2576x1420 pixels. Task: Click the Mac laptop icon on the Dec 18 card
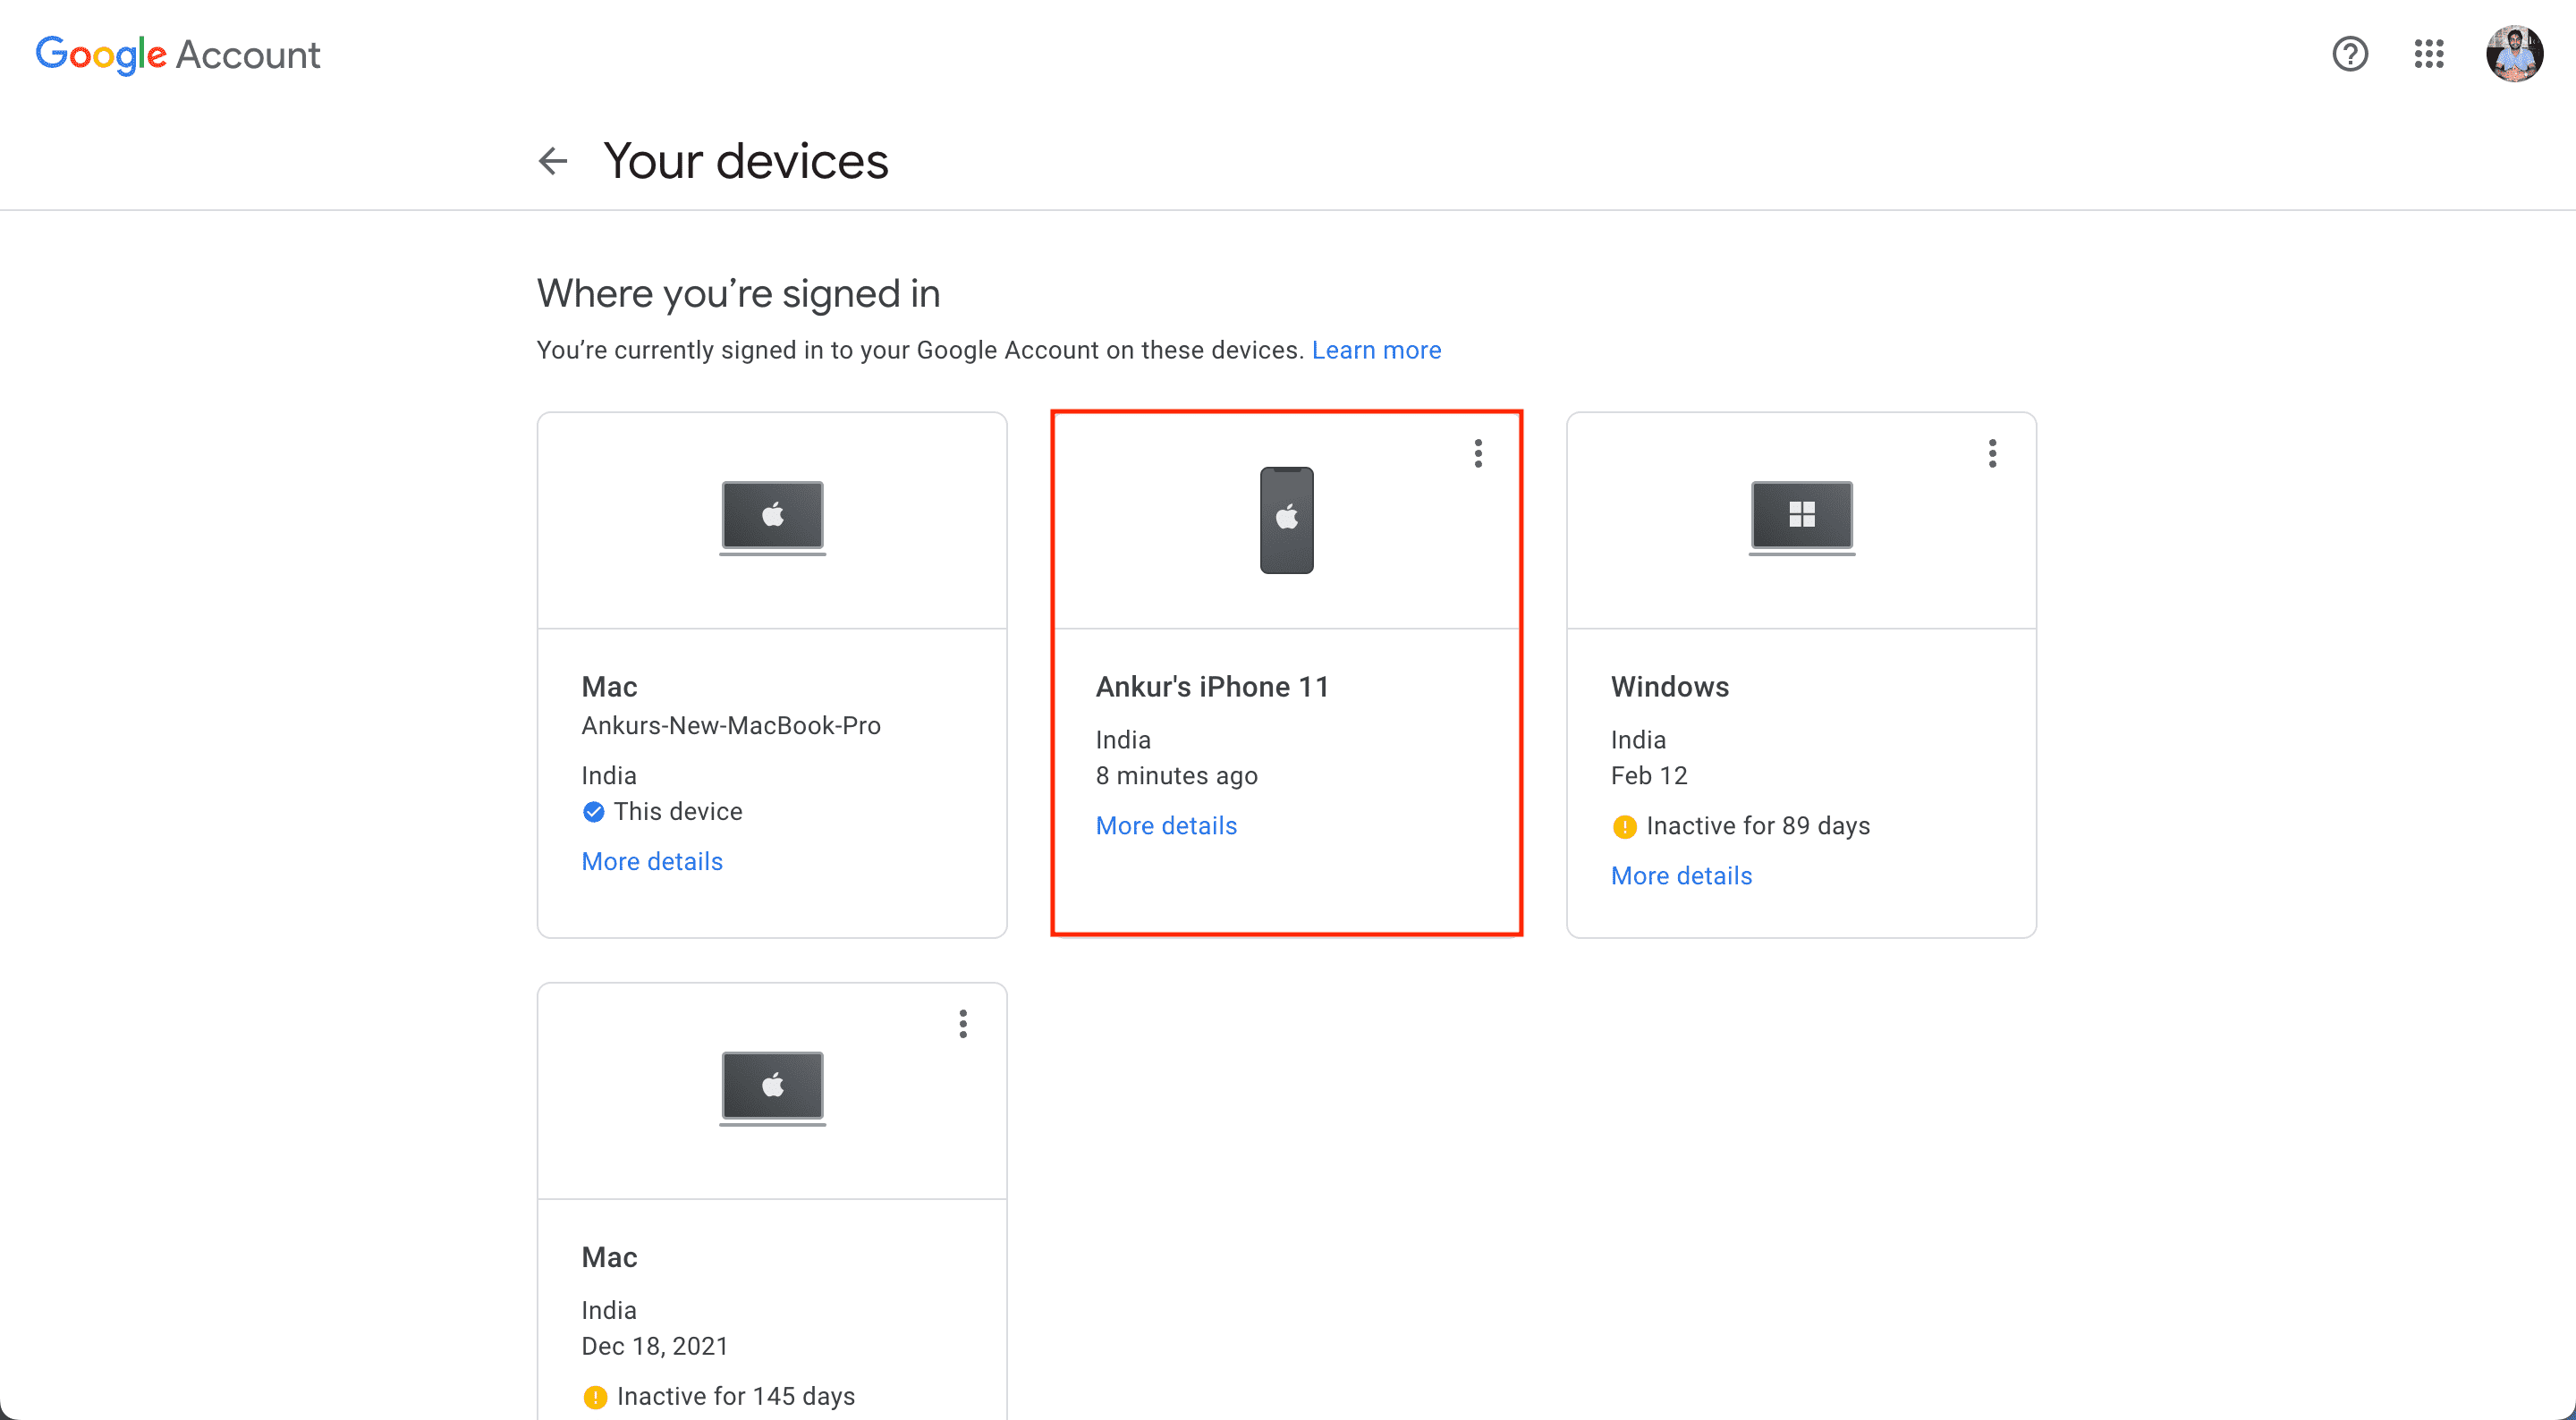[x=773, y=1088]
